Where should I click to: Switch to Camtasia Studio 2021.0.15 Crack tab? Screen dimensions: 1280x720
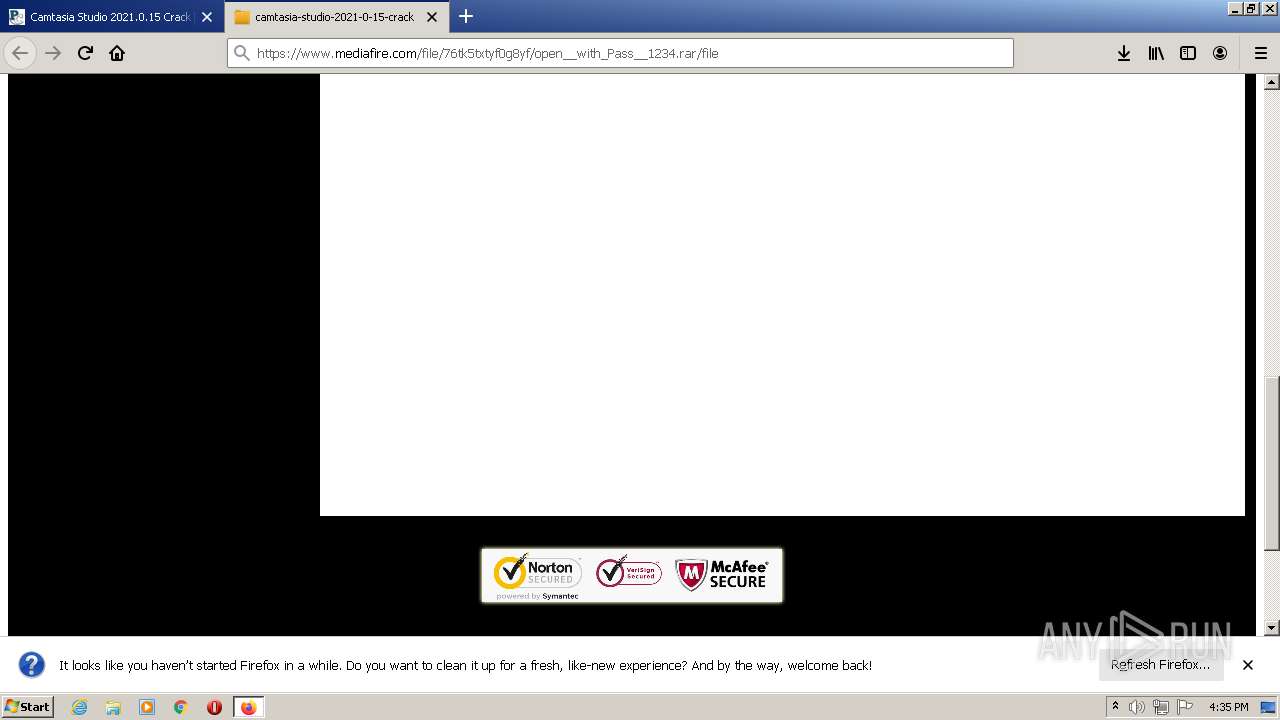tap(110, 17)
